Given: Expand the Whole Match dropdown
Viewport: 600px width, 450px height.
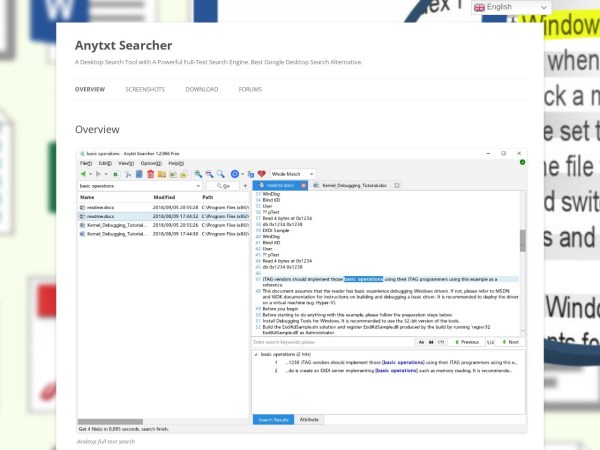Looking at the screenshot, I should point(293,174).
